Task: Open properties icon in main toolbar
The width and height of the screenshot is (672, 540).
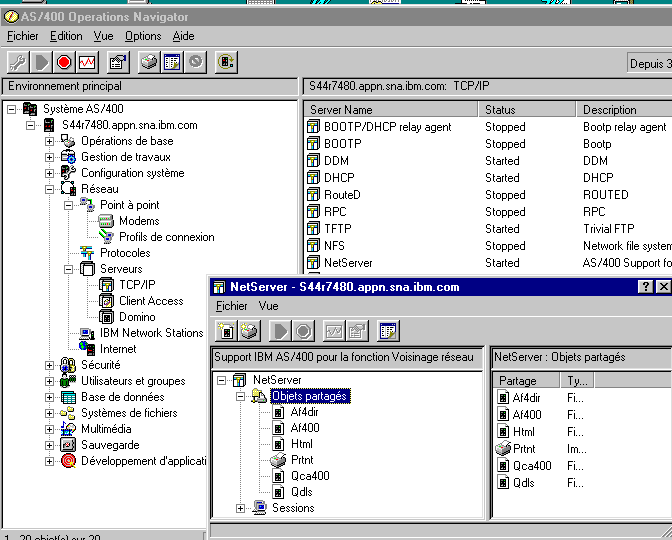Action: click(118, 63)
